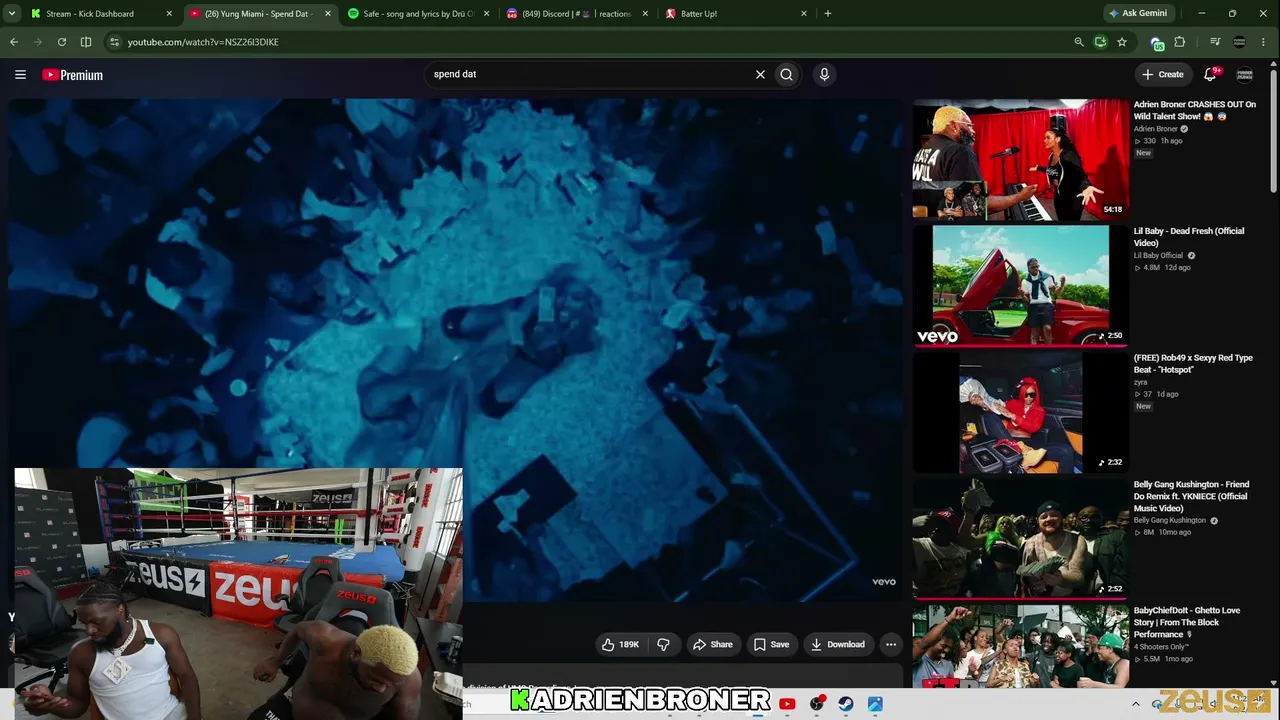1280x720 pixels.
Task: Visit the Belly Gang Kushington channel
Action: 1170,521
